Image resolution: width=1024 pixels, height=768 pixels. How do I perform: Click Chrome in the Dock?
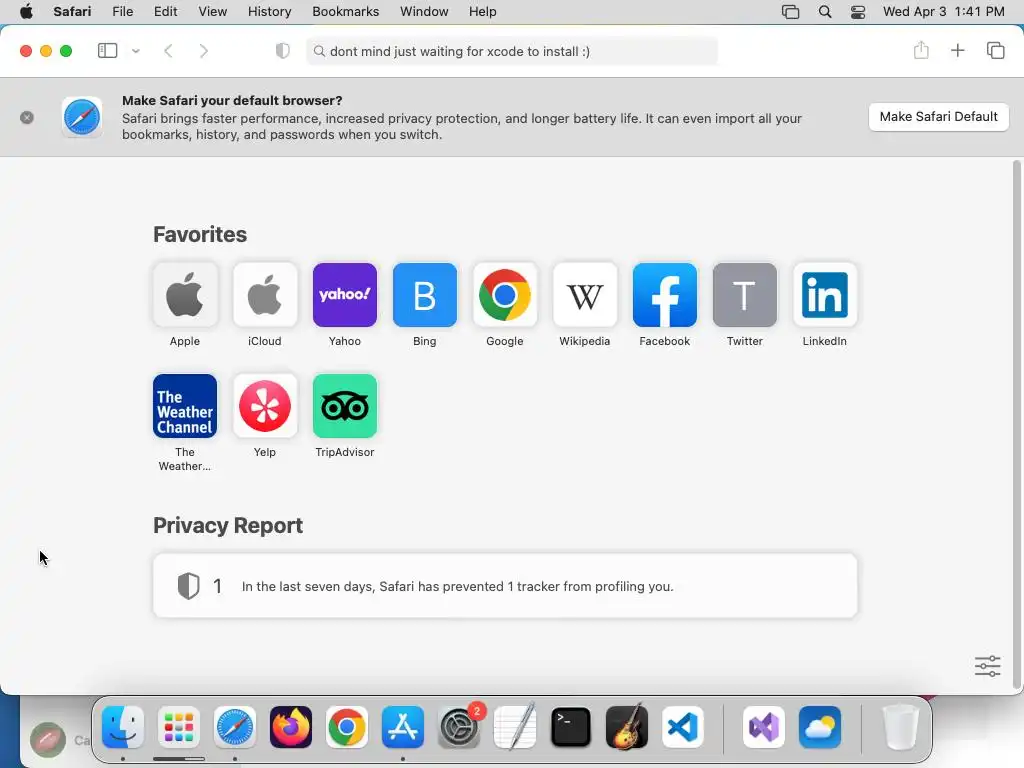tap(347, 727)
